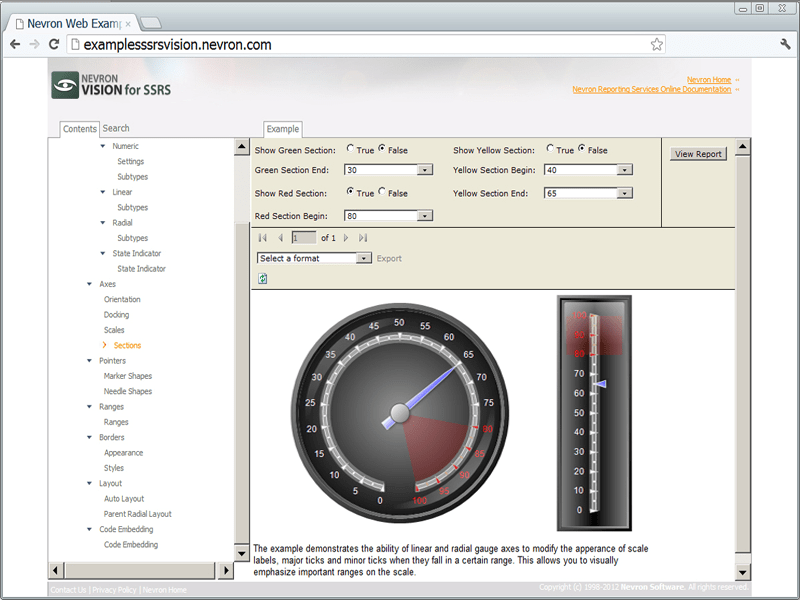Open the Nevron Home header link

709,80
